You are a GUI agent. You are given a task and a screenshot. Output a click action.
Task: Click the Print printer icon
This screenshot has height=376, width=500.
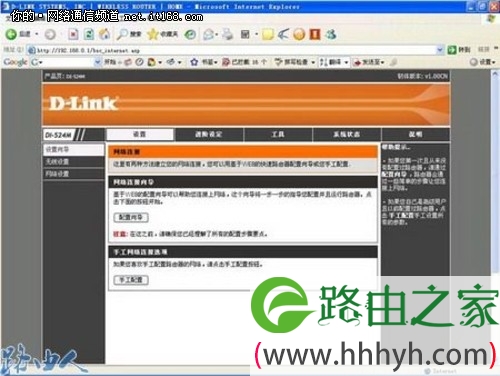coord(227,34)
